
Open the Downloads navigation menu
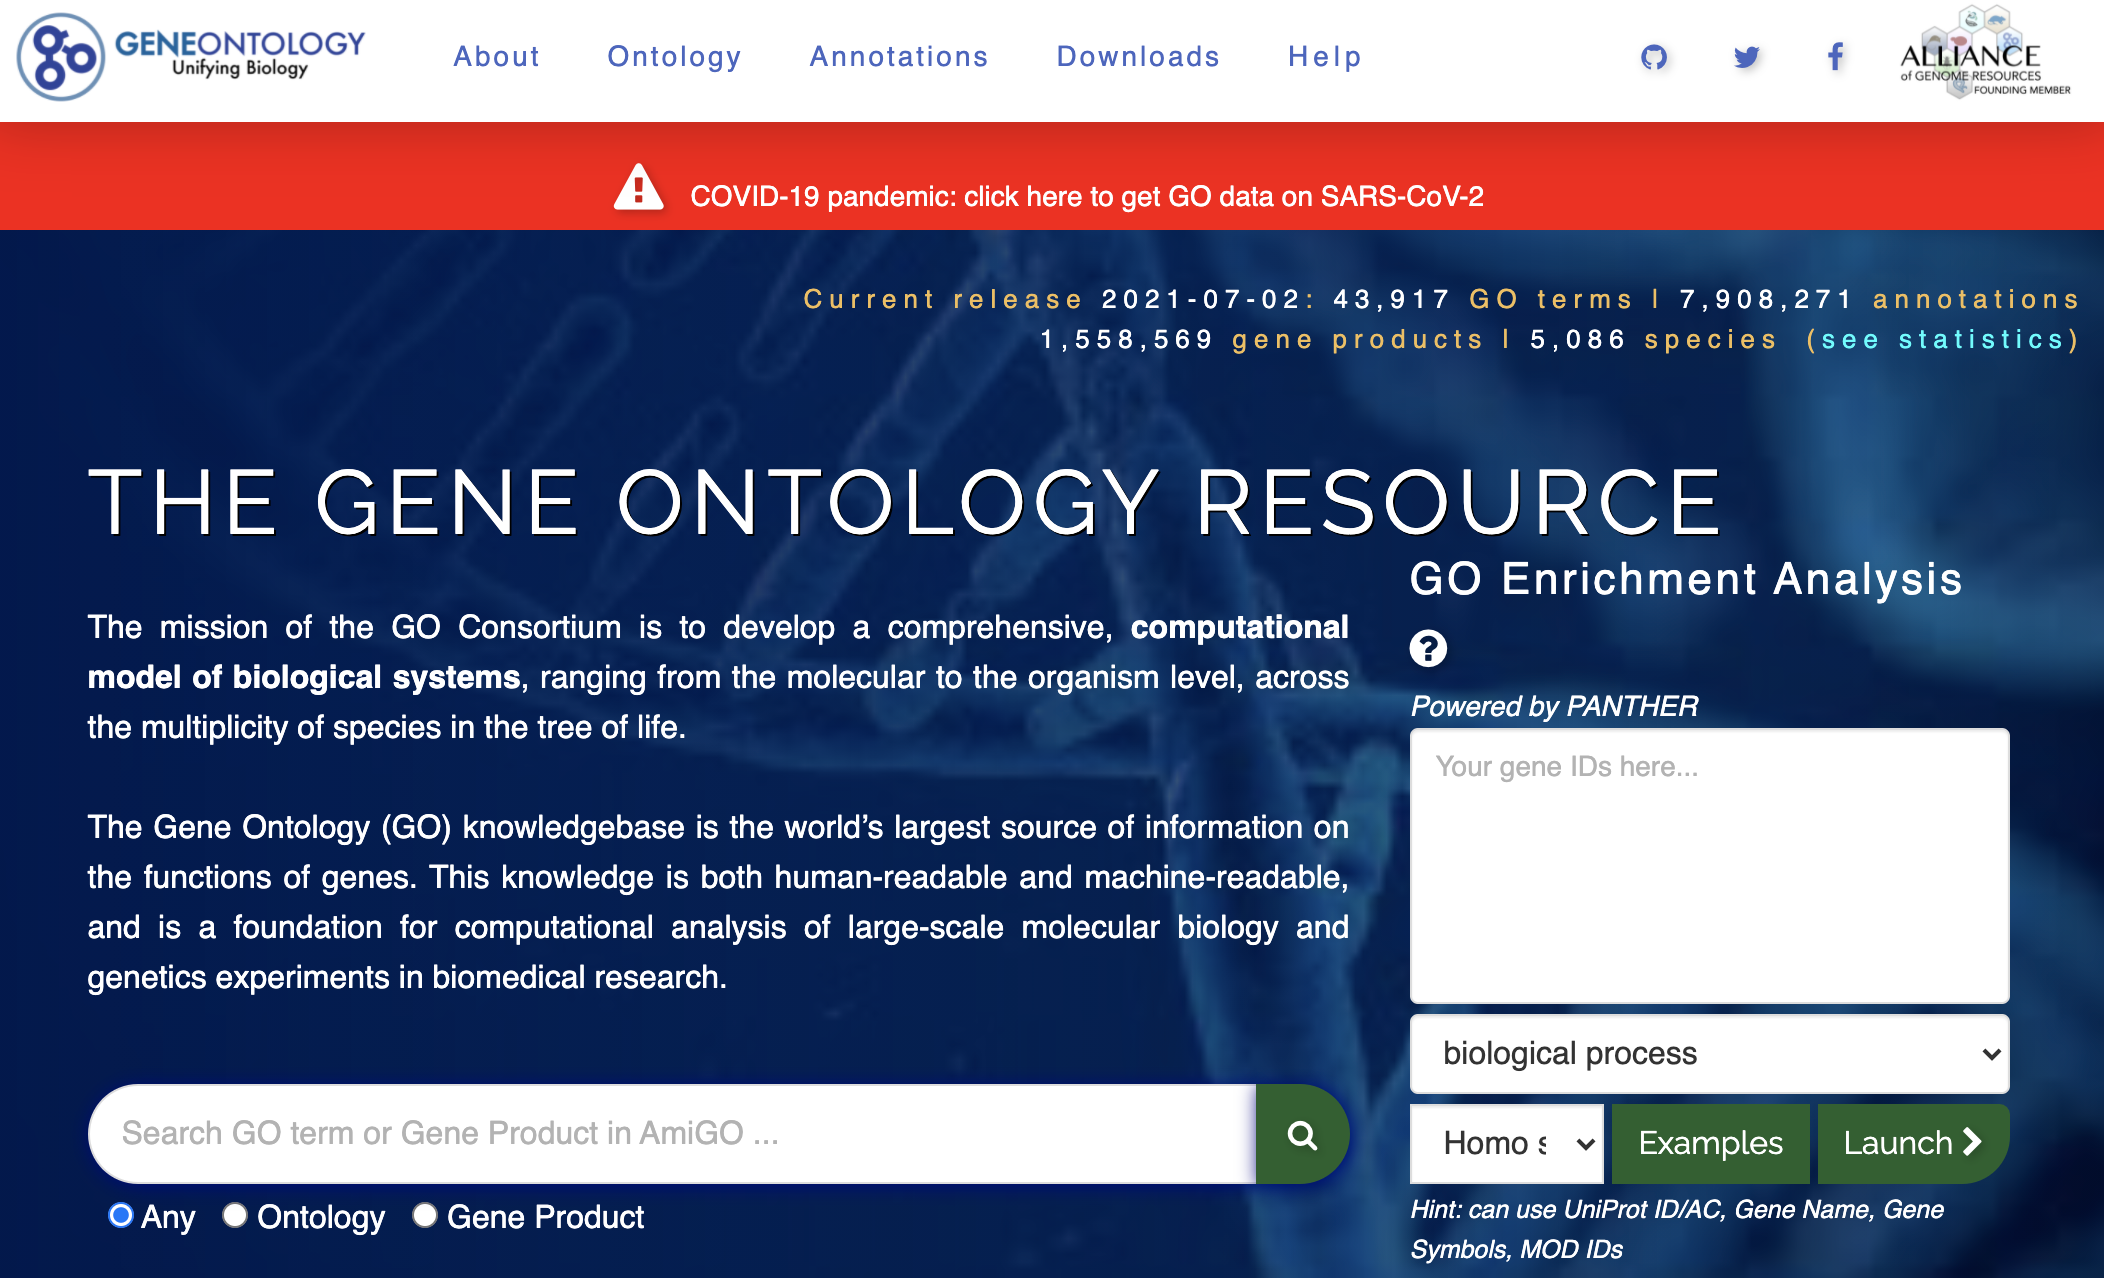pos(1138,57)
